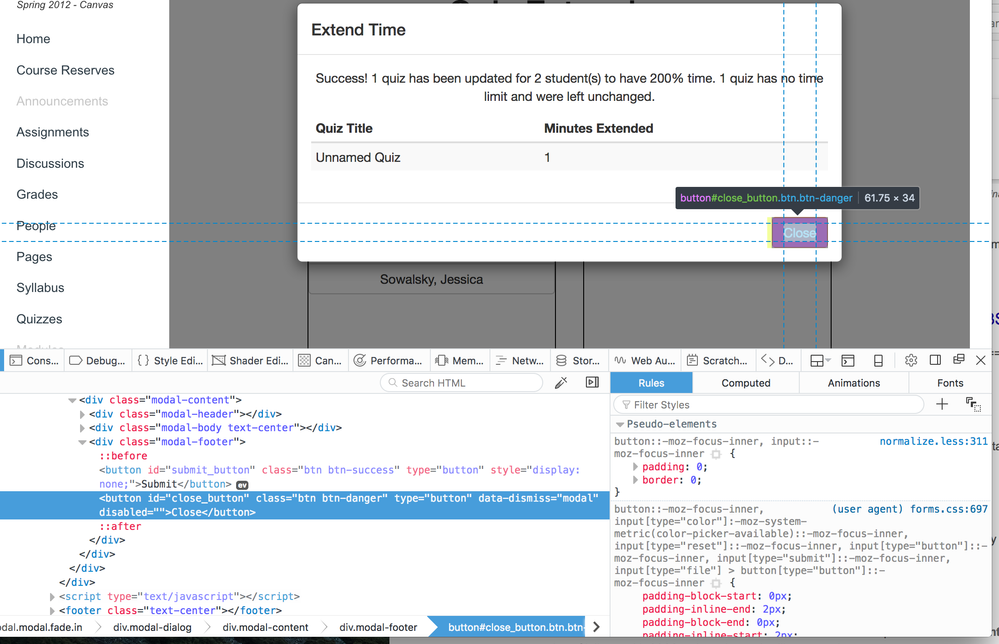Click the ev event listener badge
Image resolution: width=999 pixels, height=644 pixels.
pos(242,485)
